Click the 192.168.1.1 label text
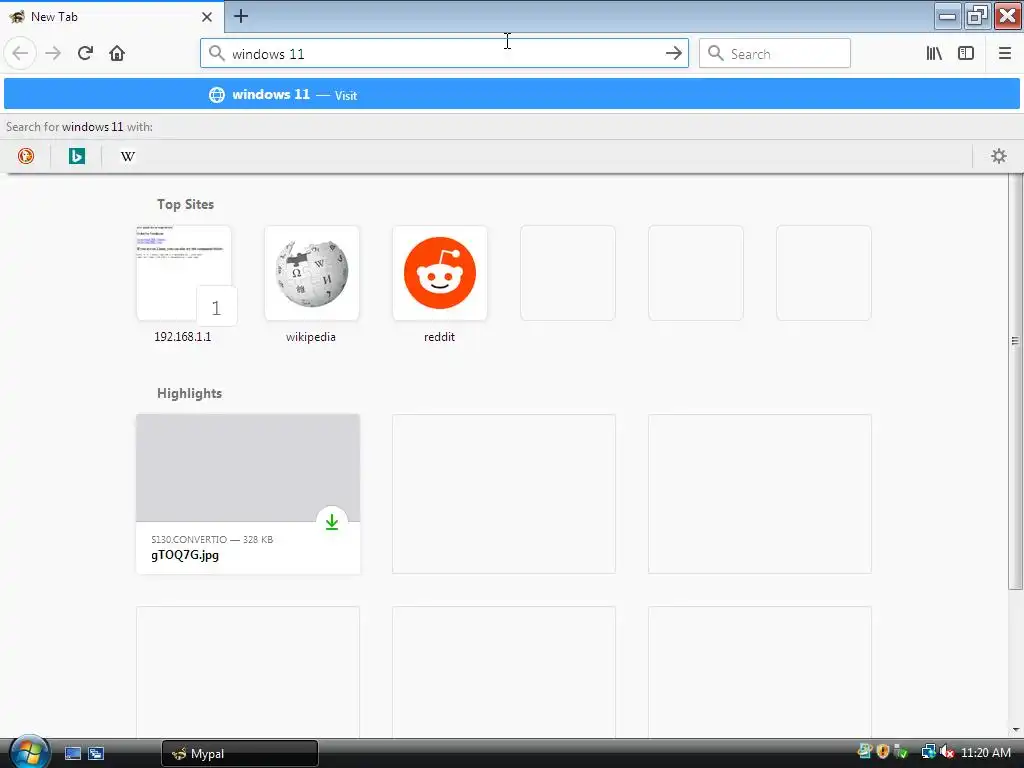 (x=183, y=337)
